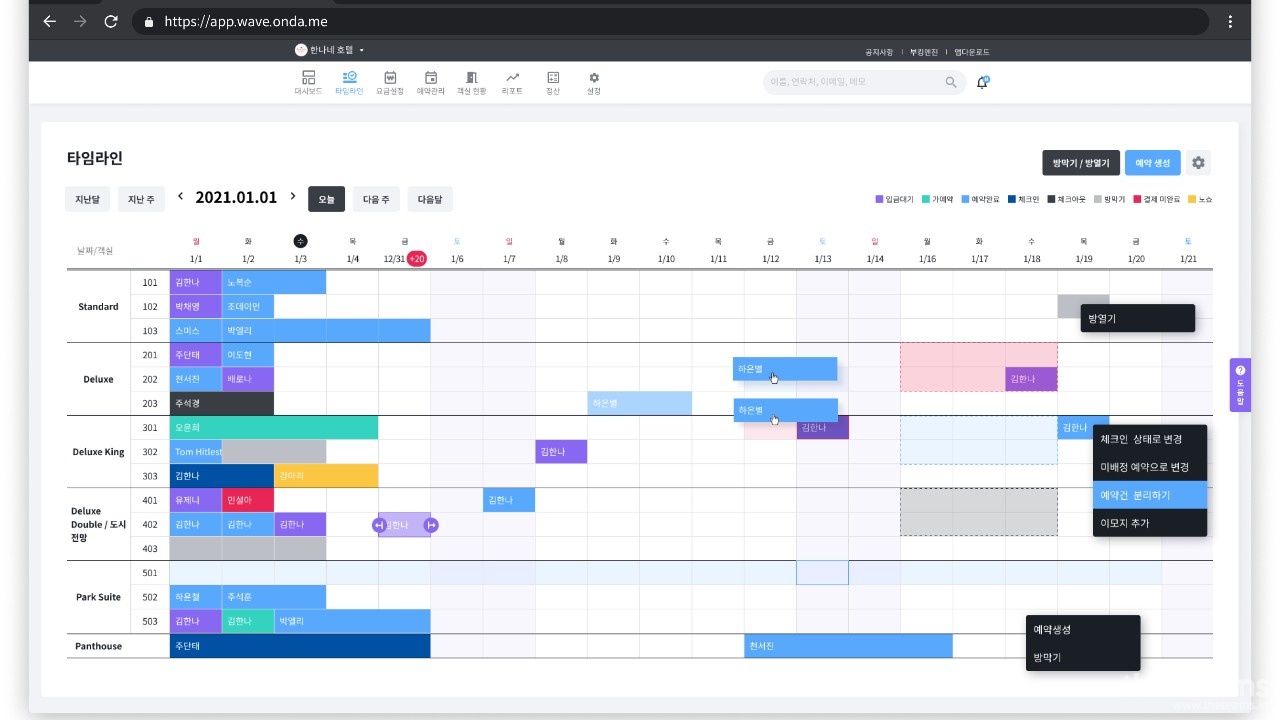Image resolution: width=1280 pixels, height=720 pixels.
Task: Click the 입금대기 purple legend swatch
Action: tap(879, 200)
